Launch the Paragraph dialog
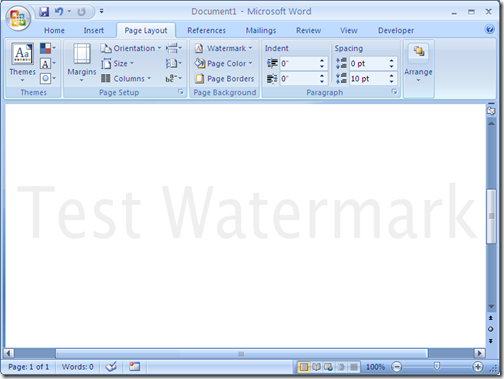 tap(394, 92)
